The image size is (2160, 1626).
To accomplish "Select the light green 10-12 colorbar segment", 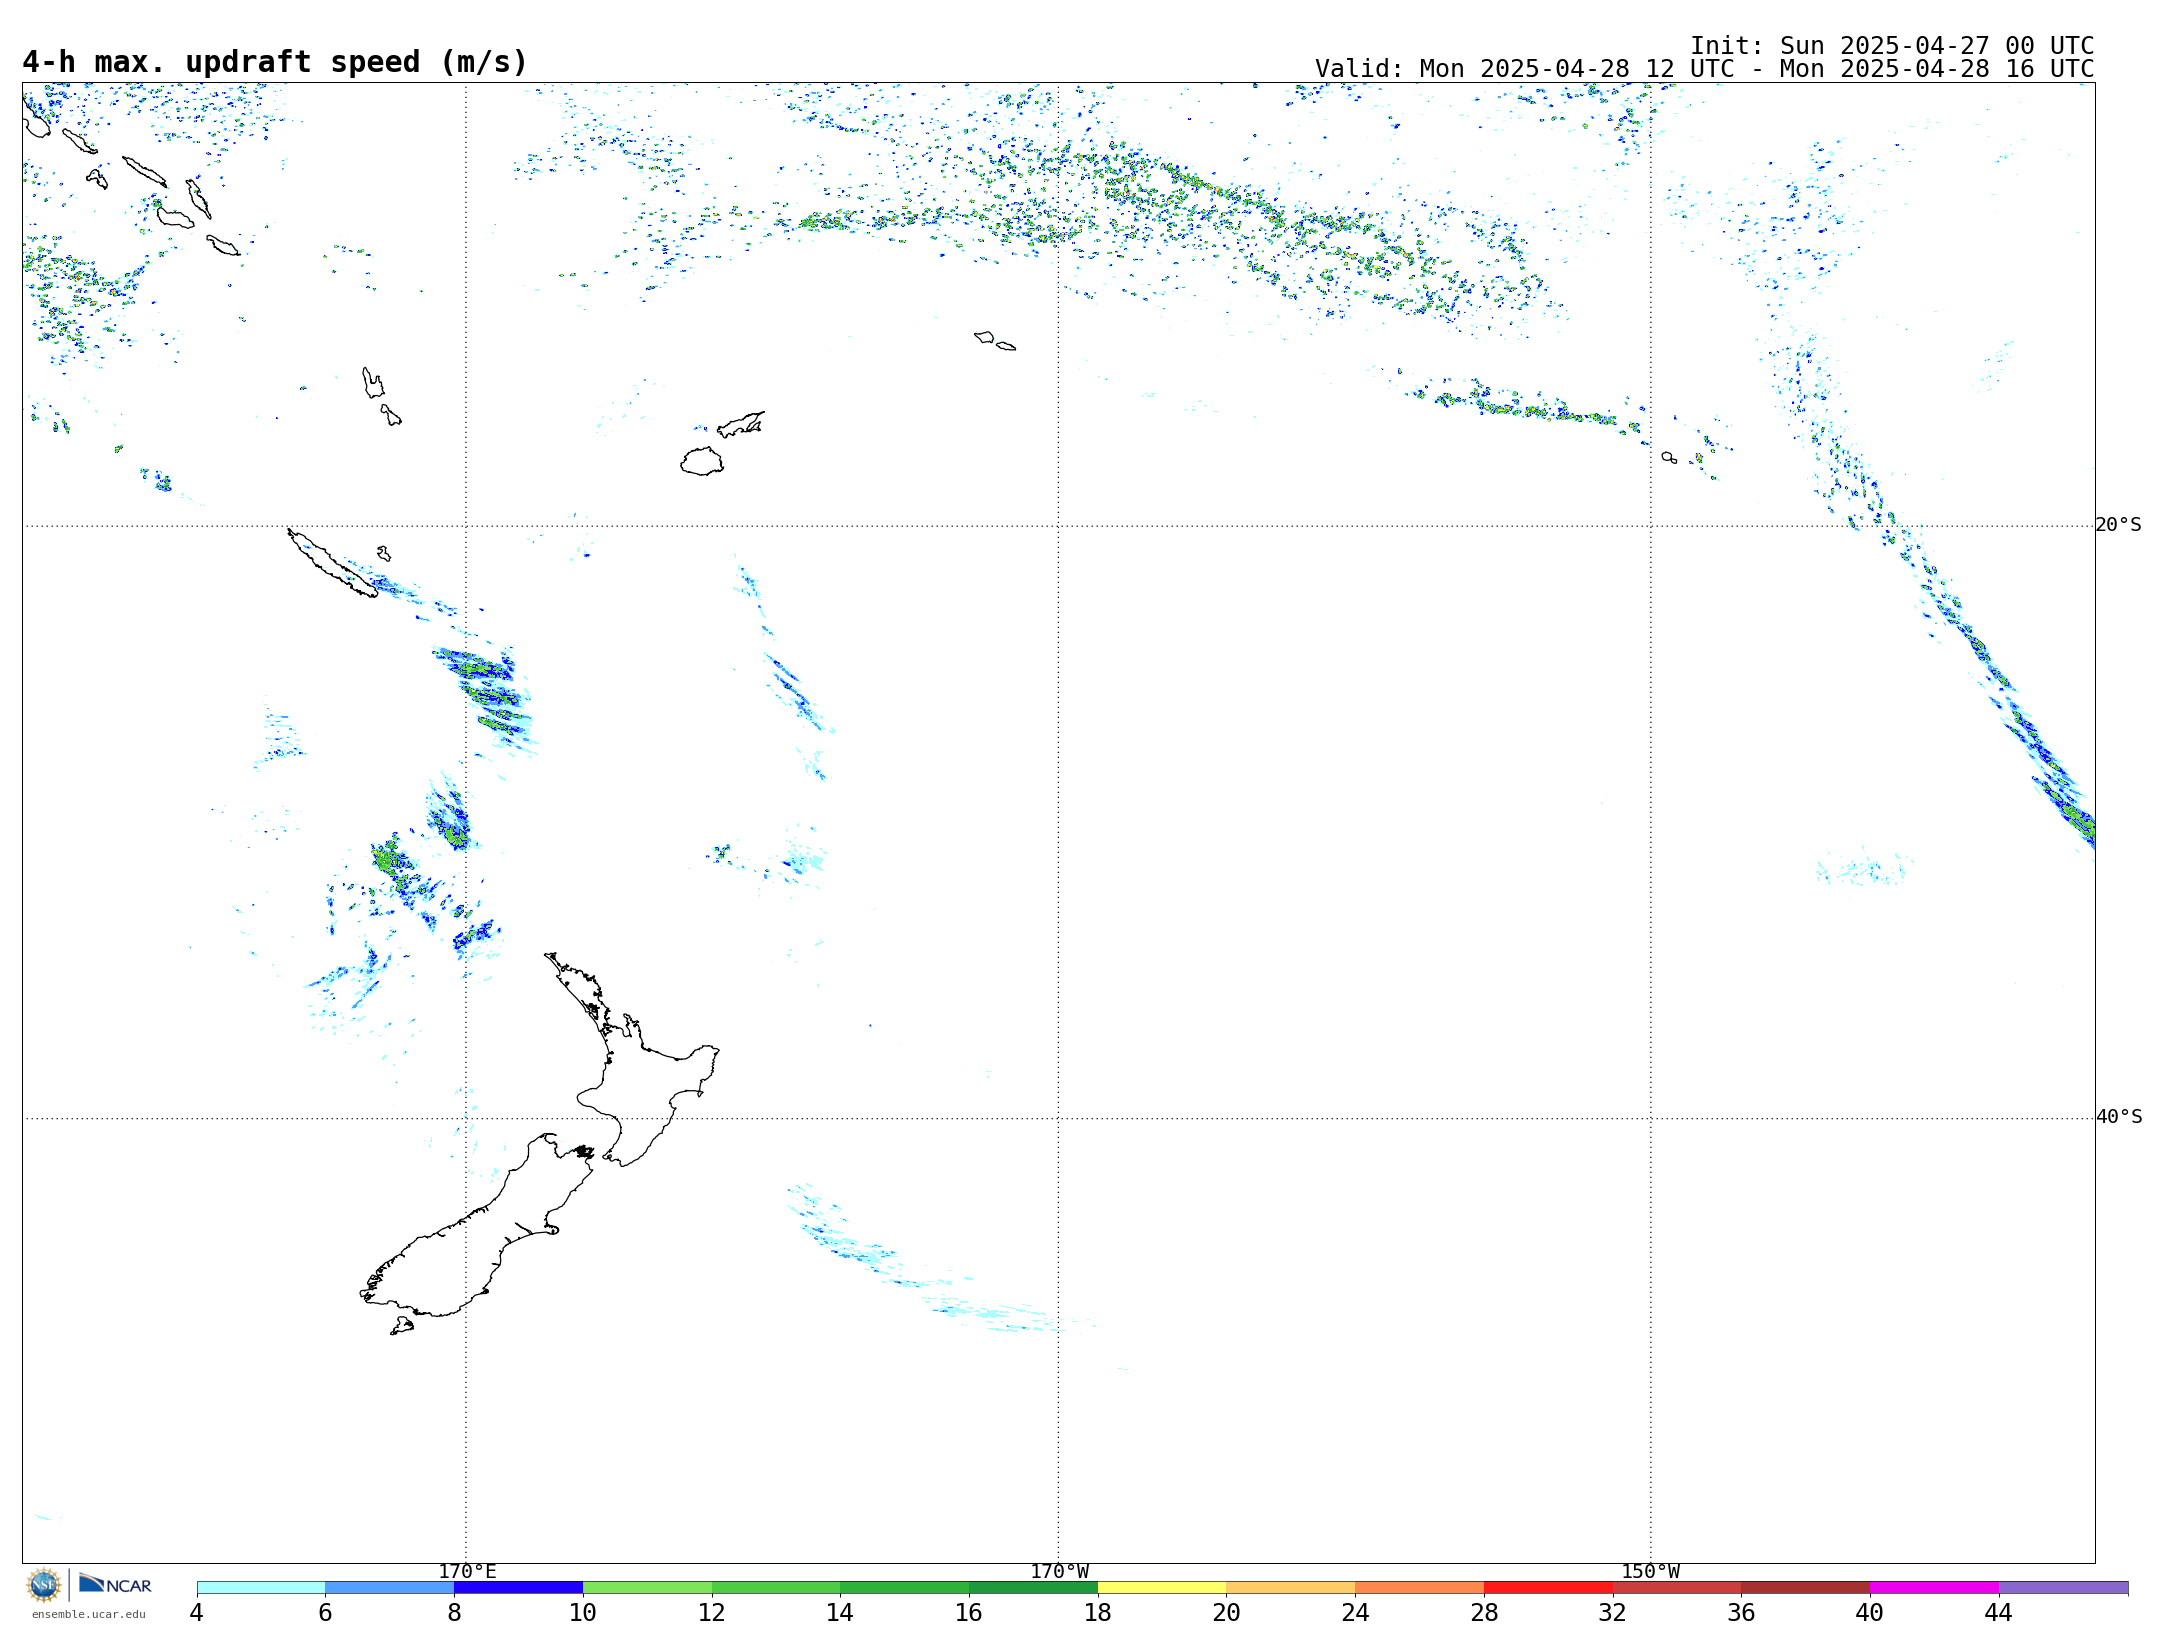I will (647, 1588).
